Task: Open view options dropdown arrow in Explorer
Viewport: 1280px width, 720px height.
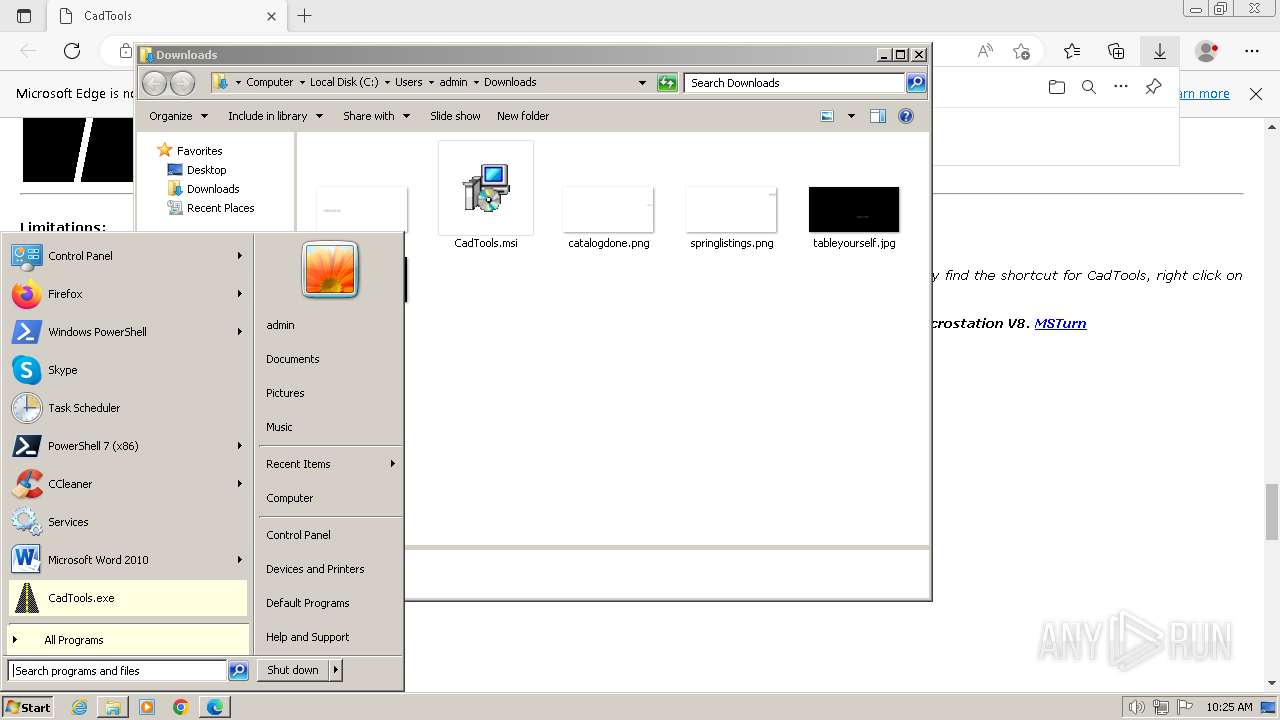Action: pyautogui.click(x=851, y=116)
